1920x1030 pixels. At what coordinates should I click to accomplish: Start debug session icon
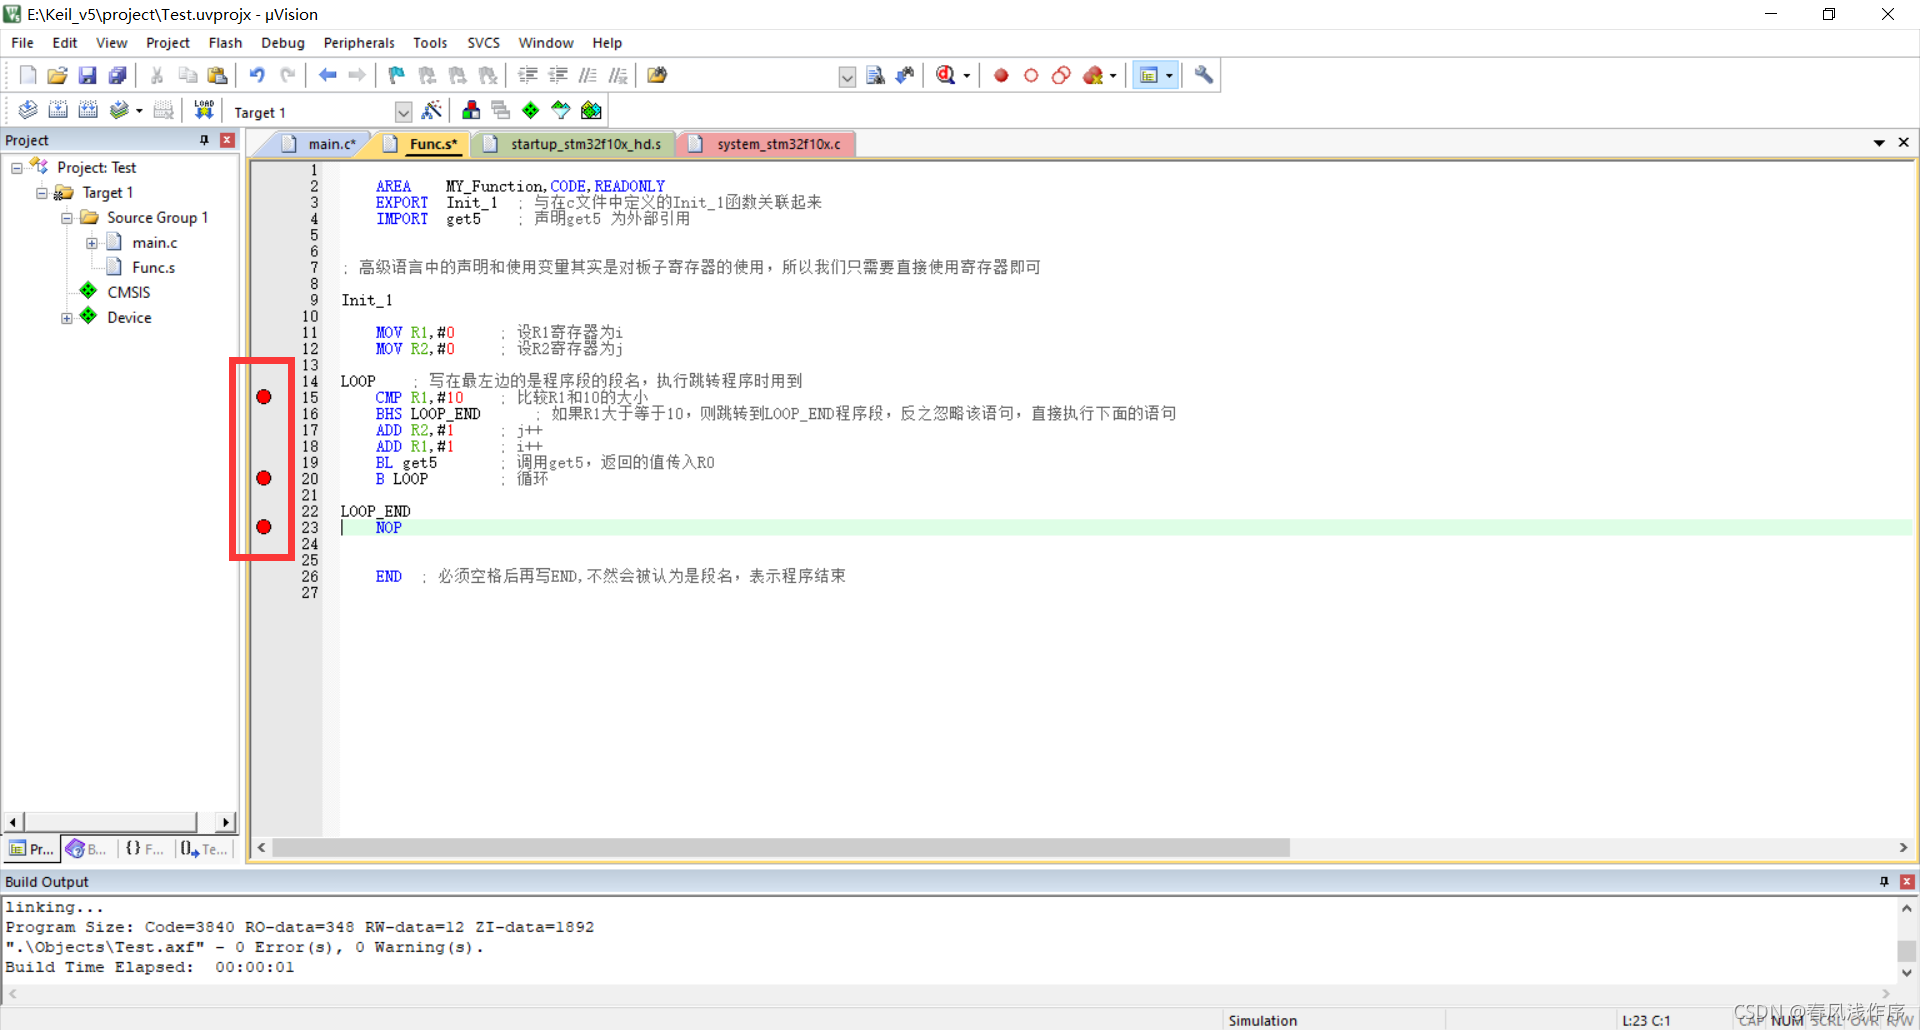point(946,75)
